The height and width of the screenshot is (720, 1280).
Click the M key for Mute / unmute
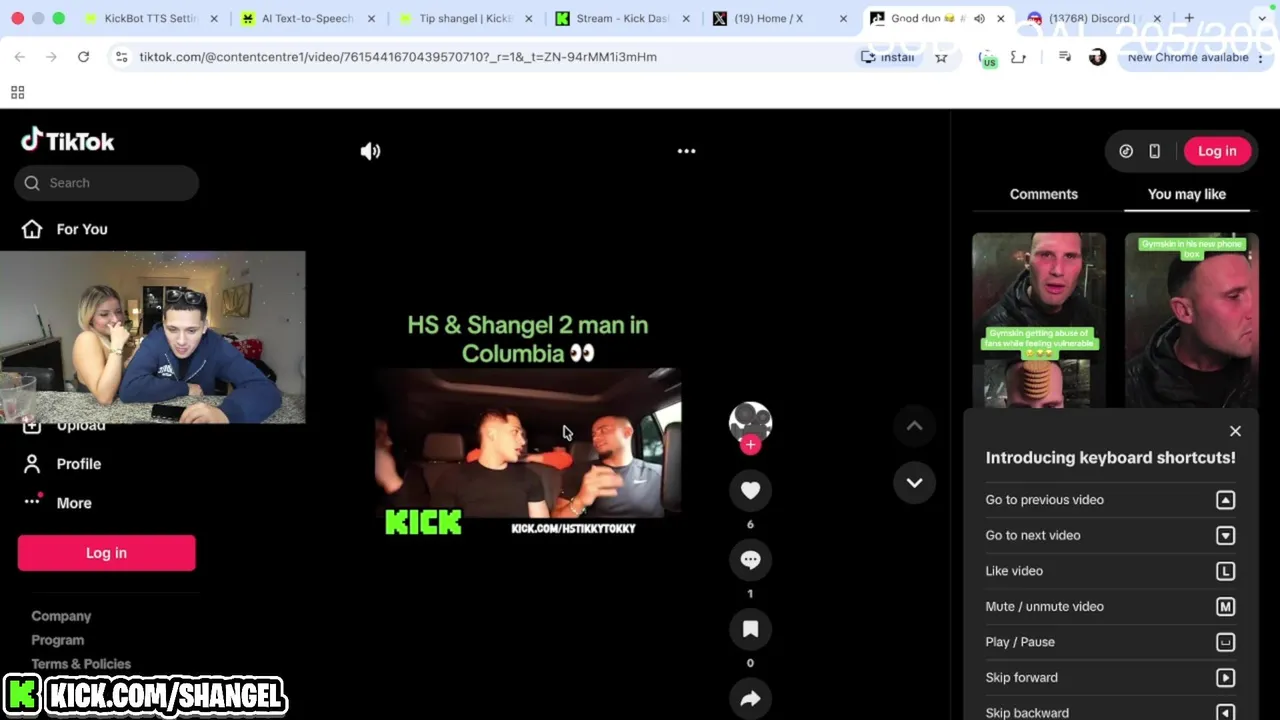[x=1225, y=606]
